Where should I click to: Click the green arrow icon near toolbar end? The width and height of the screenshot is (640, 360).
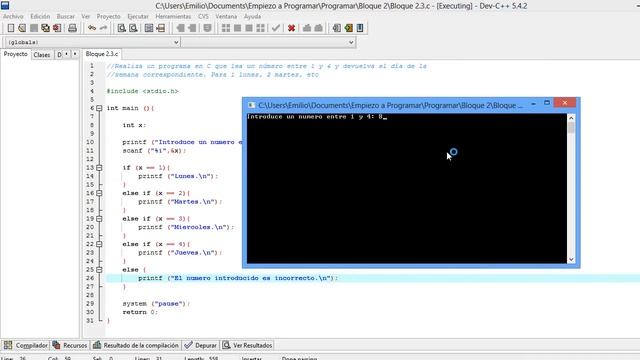point(348,28)
